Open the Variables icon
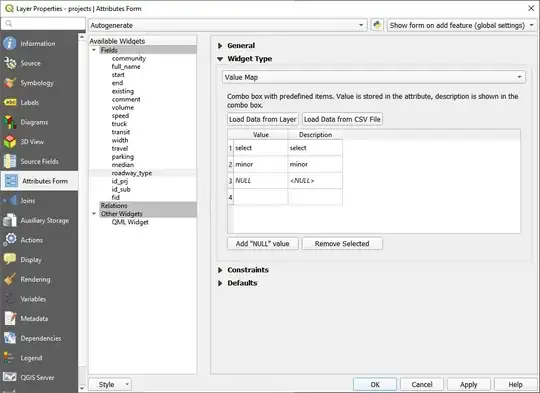Image resolution: width=540 pixels, height=393 pixels. [x=10, y=299]
